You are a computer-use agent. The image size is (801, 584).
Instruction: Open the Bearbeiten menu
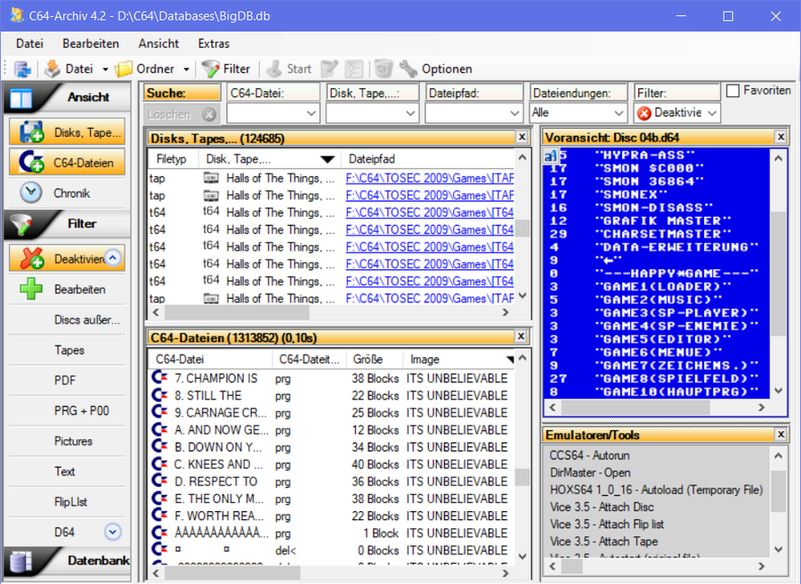click(91, 43)
